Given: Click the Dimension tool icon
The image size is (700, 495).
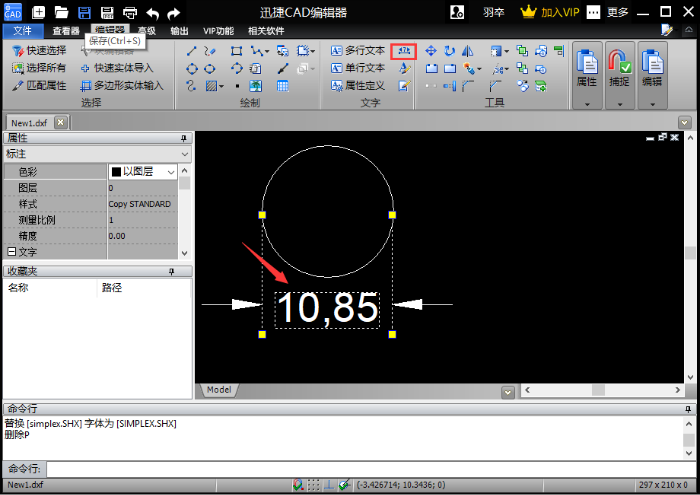Looking at the screenshot, I should pos(404,51).
